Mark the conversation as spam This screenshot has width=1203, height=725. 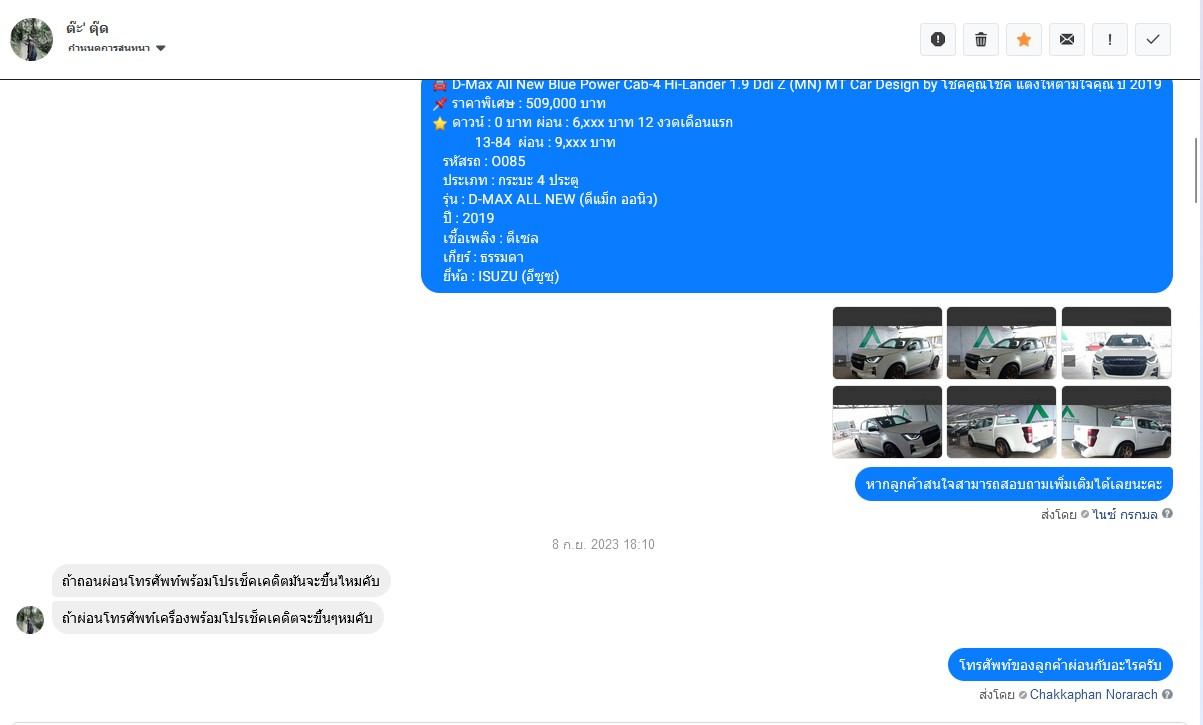click(x=938, y=39)
